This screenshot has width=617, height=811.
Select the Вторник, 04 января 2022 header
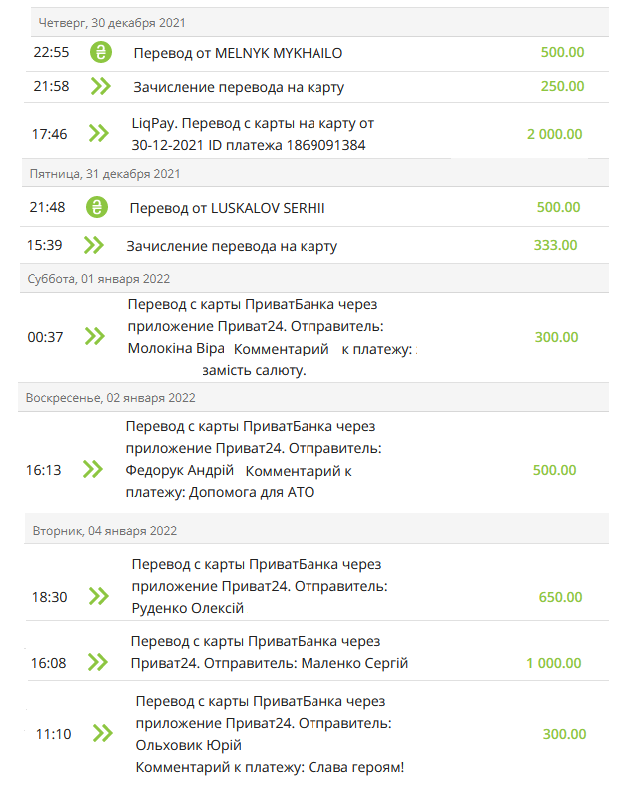317,531
